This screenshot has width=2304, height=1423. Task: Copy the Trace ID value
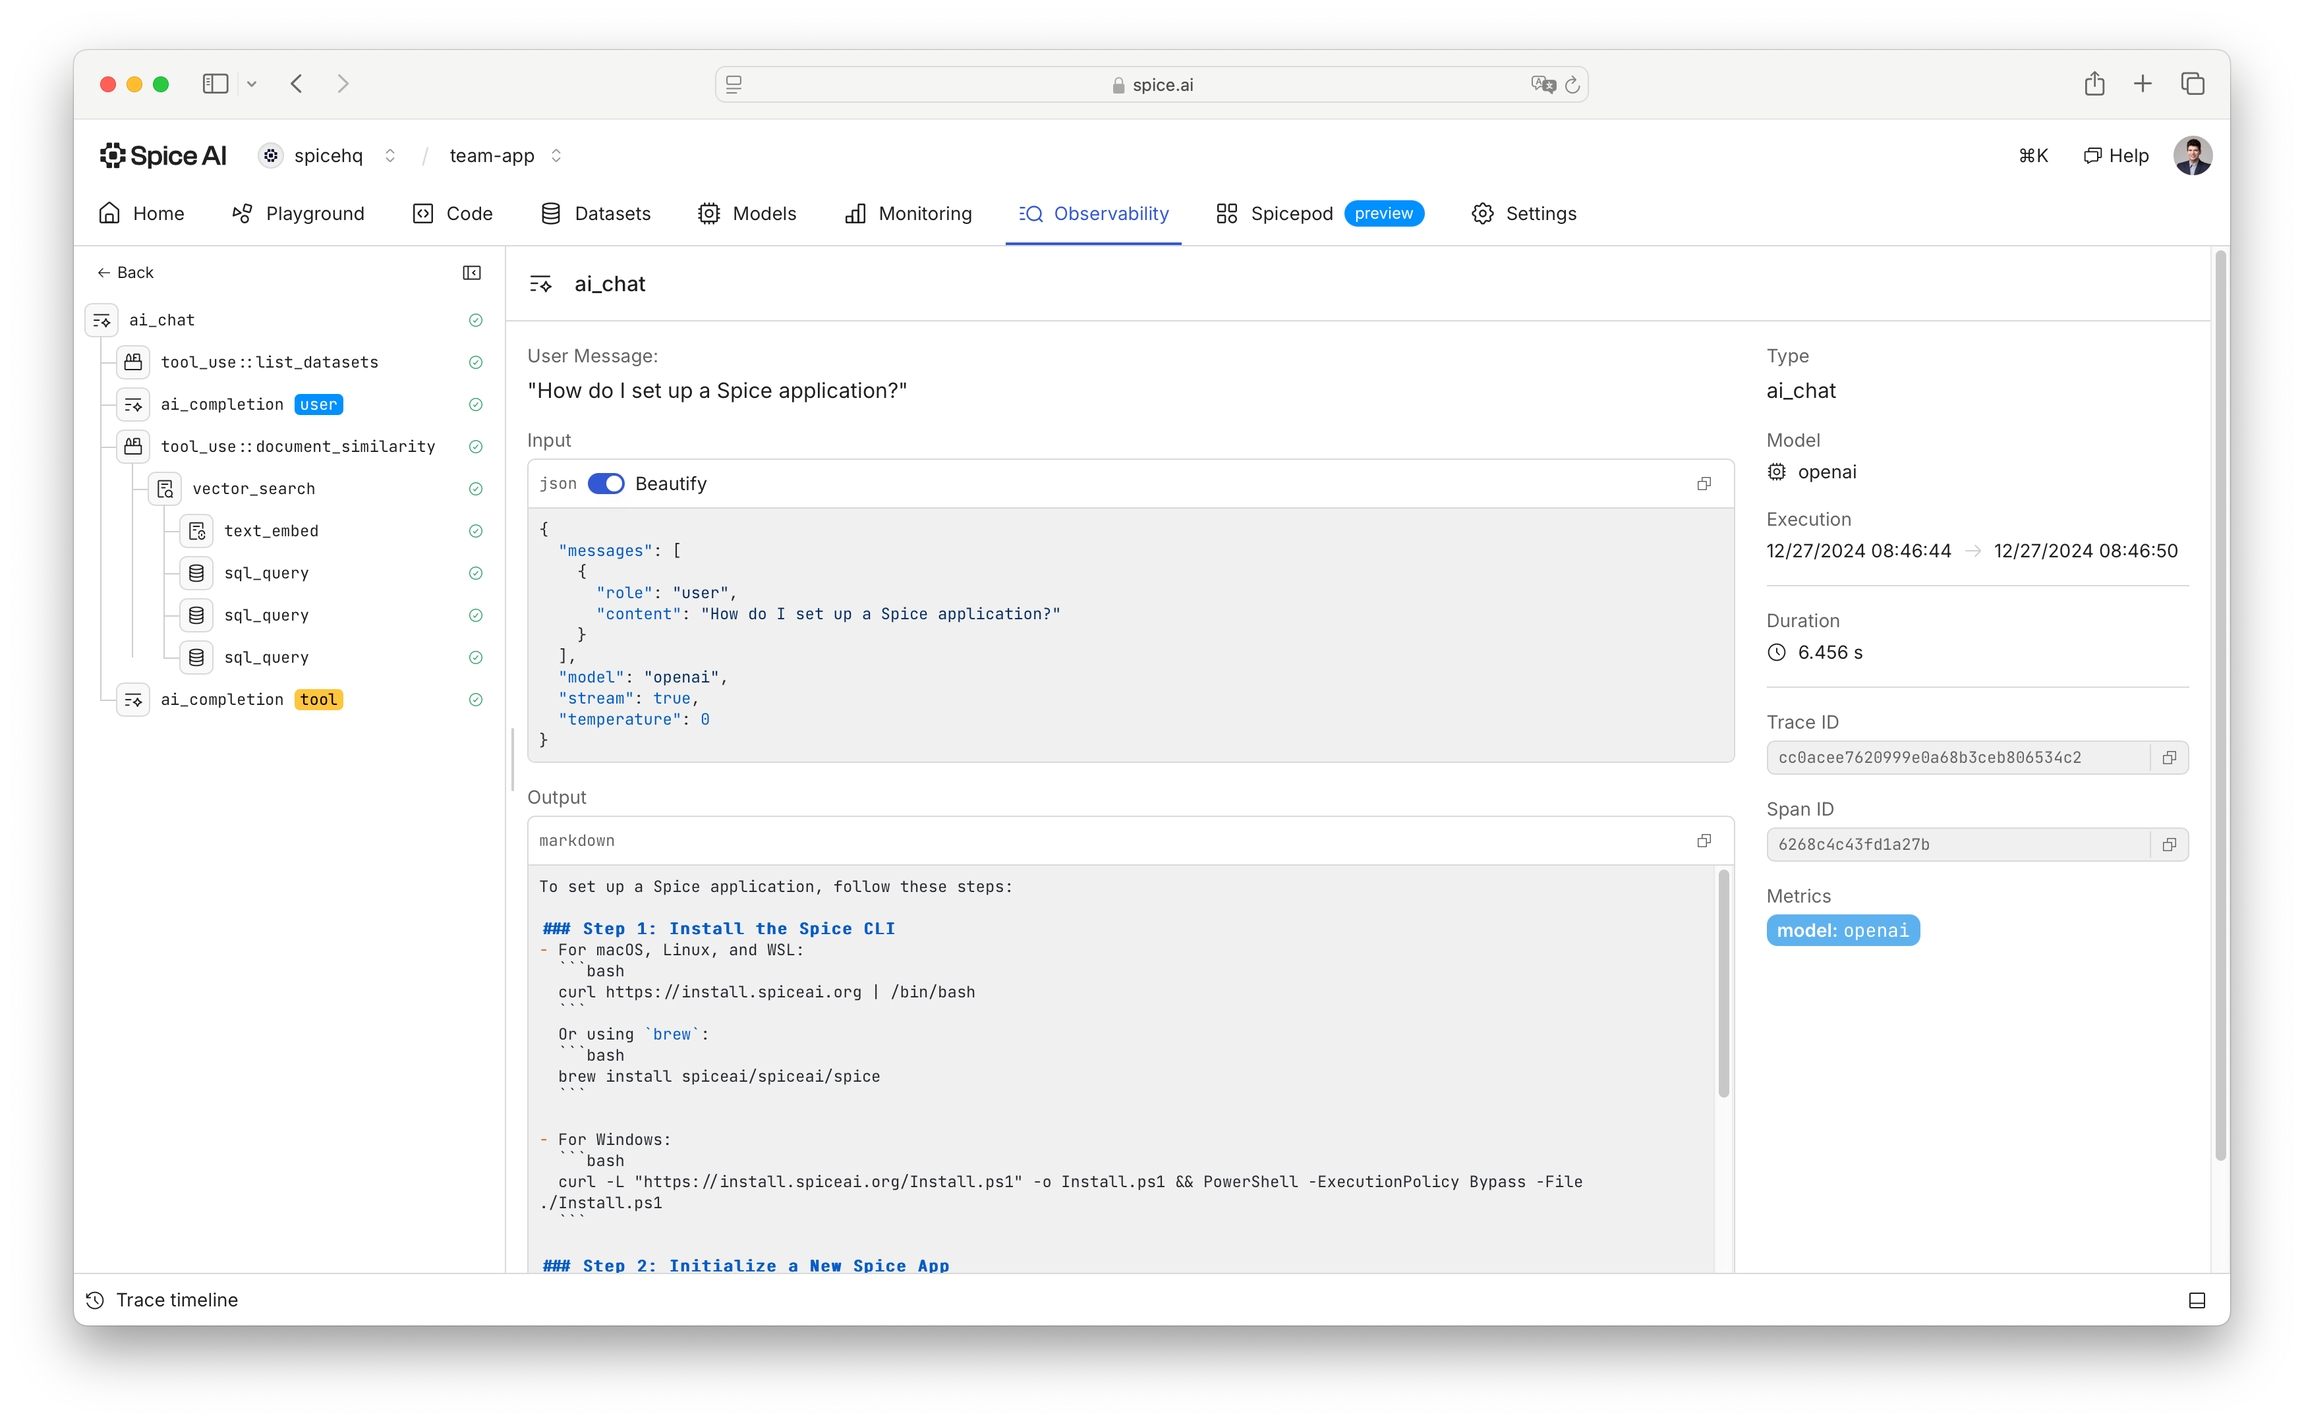(x=2168, y=758)
